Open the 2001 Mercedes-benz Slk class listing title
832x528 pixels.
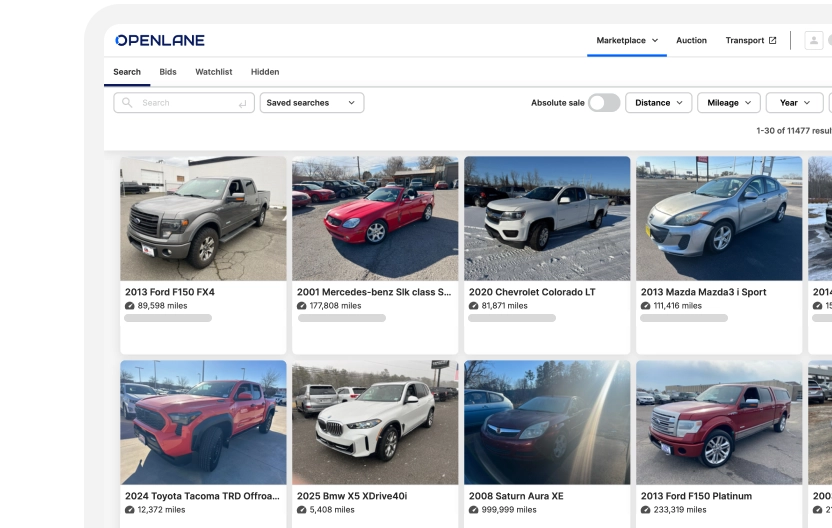(374, 292)
